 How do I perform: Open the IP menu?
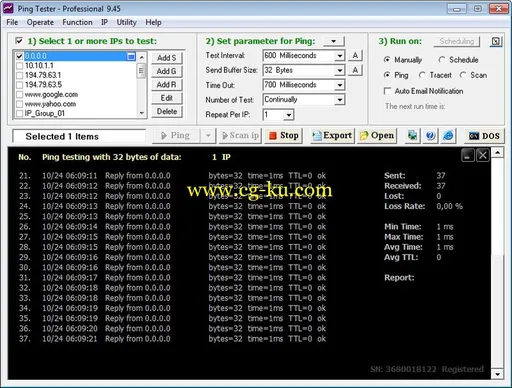coord(104,22)
